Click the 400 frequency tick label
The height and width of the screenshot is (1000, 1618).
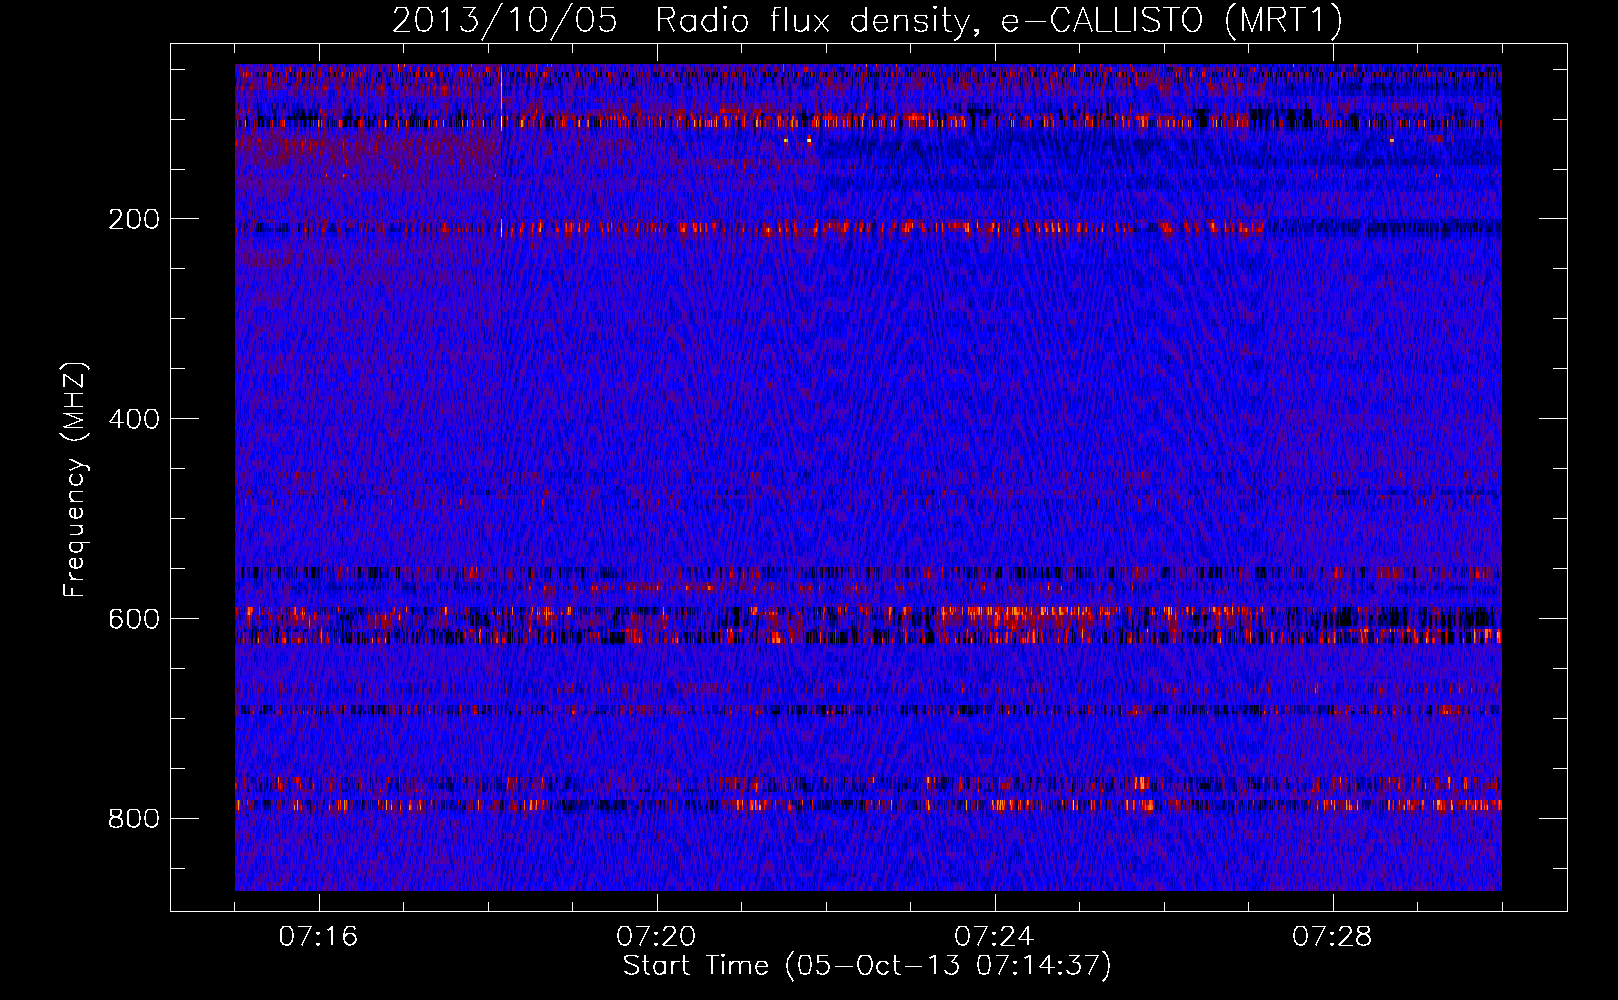(134, 419)
